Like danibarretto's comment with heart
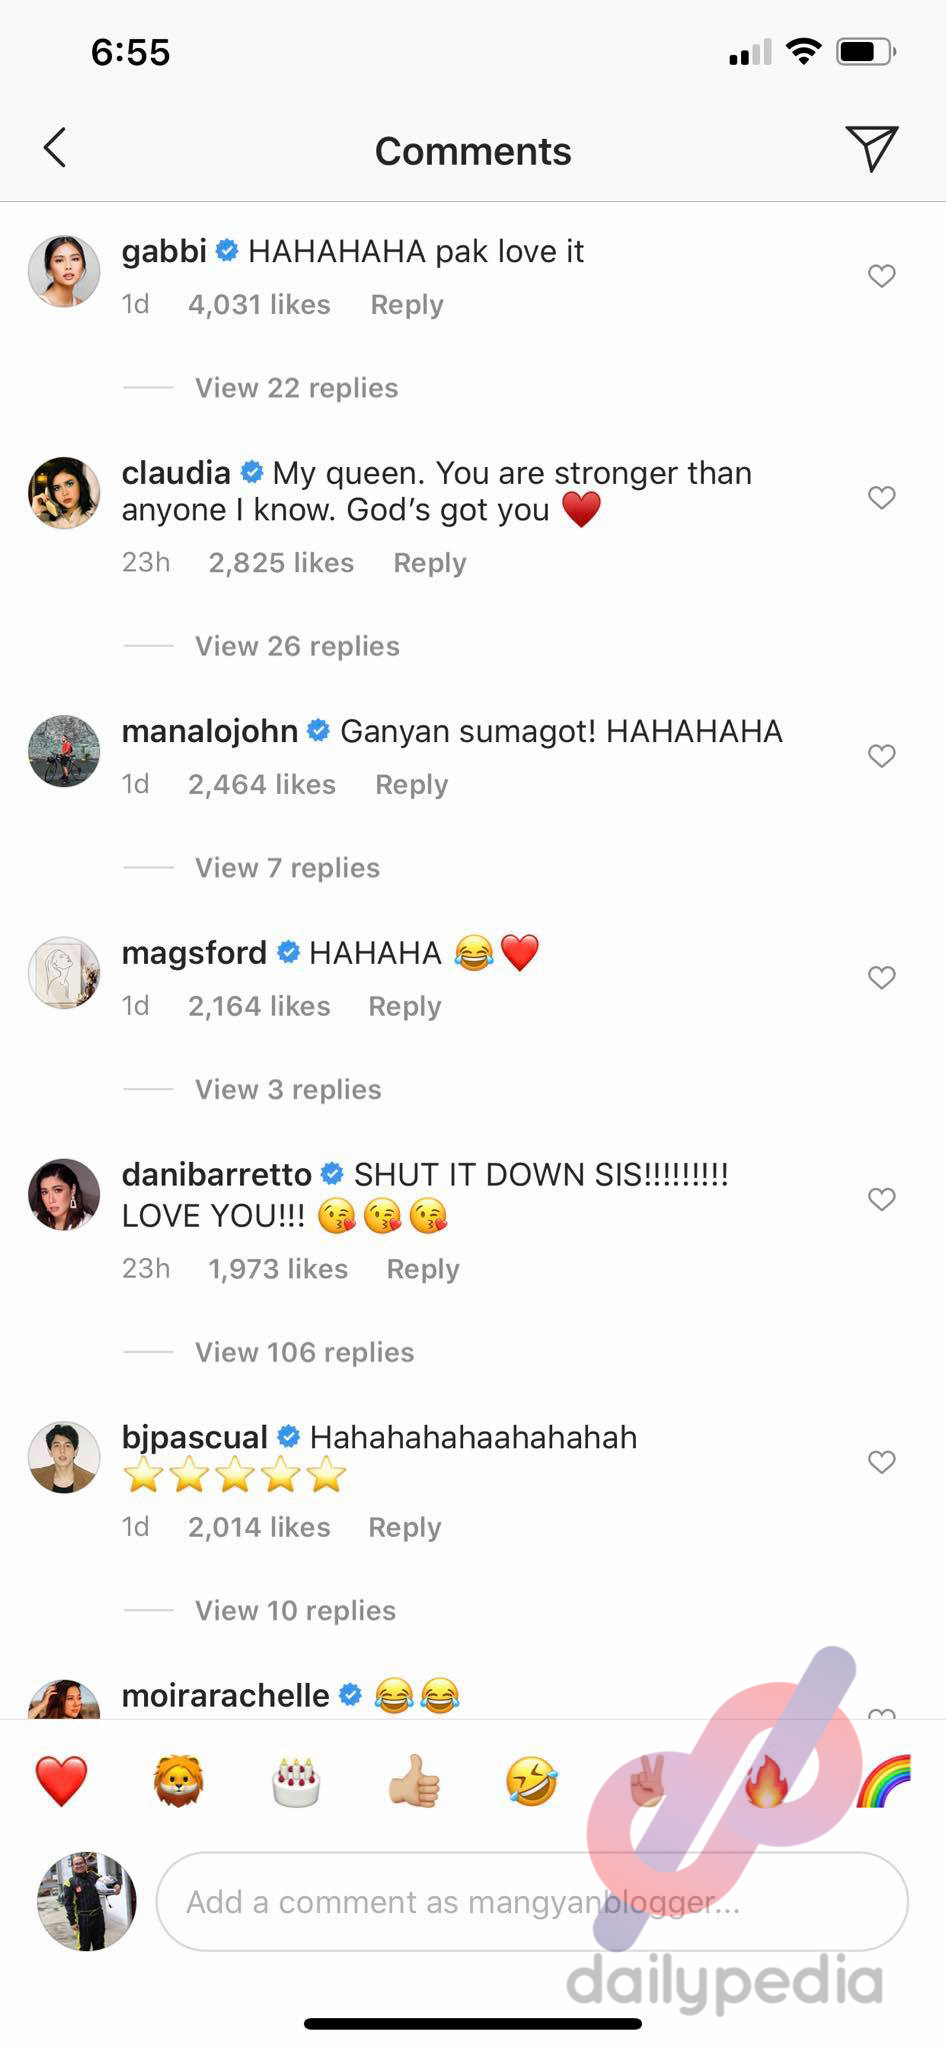Screen dimensions: 946x2048 click(x=881, y=1199)
